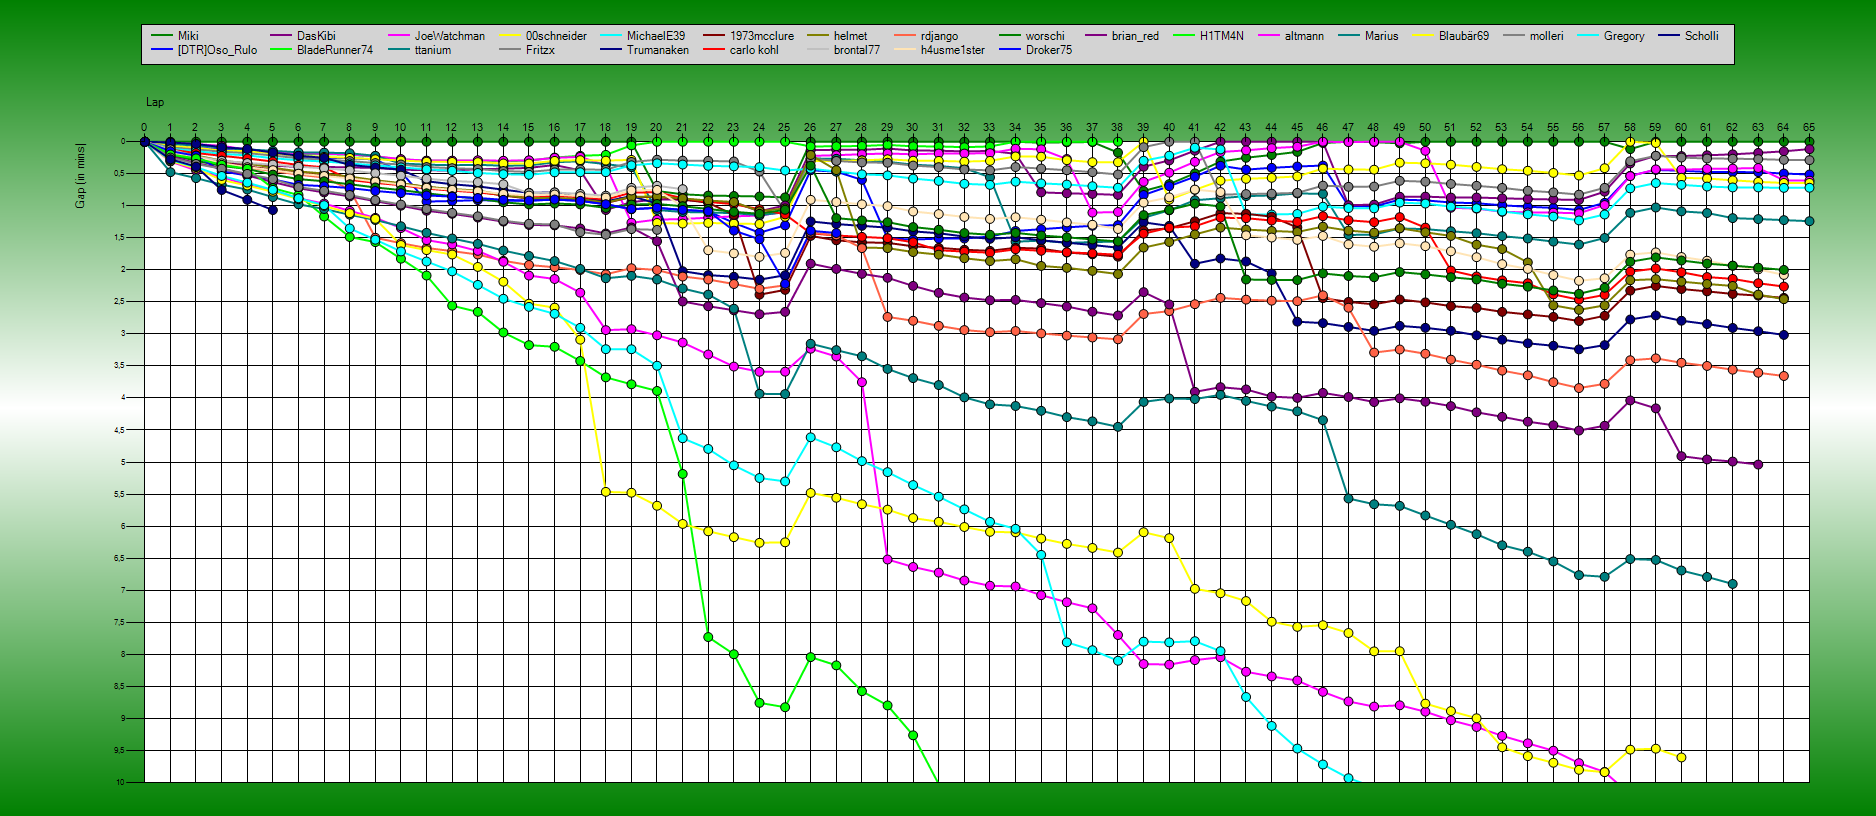Click Fritzx in the legend

[540, 50]
